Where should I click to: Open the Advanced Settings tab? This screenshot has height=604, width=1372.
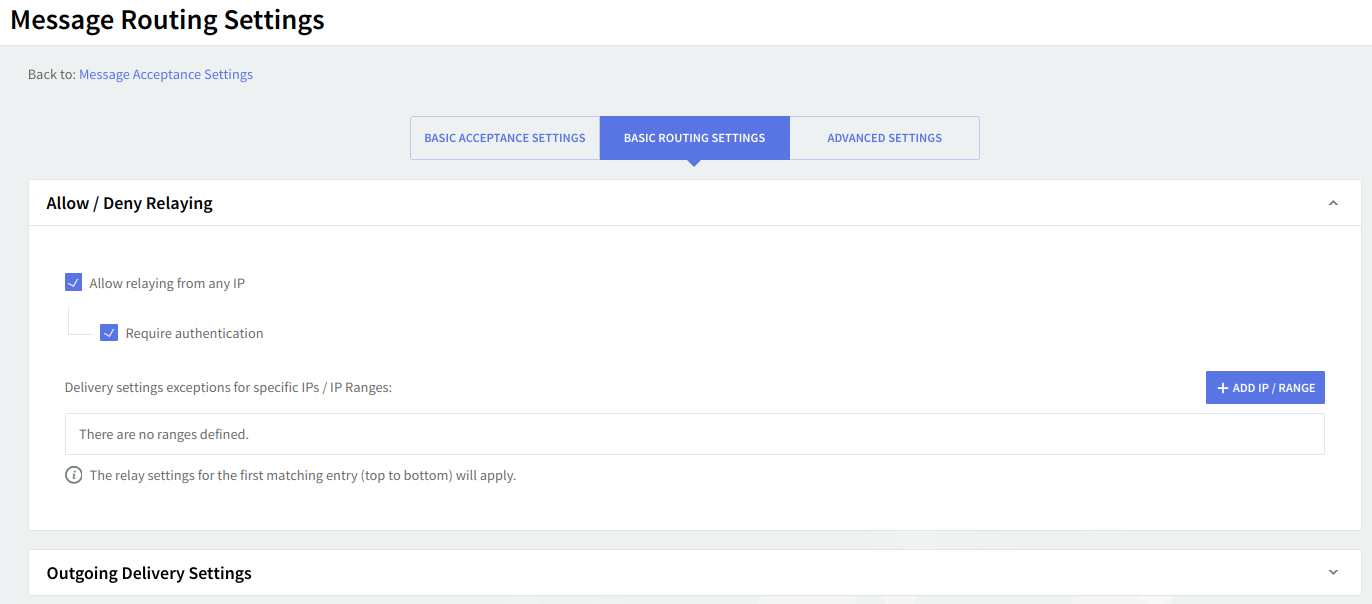tap(884, 138)
